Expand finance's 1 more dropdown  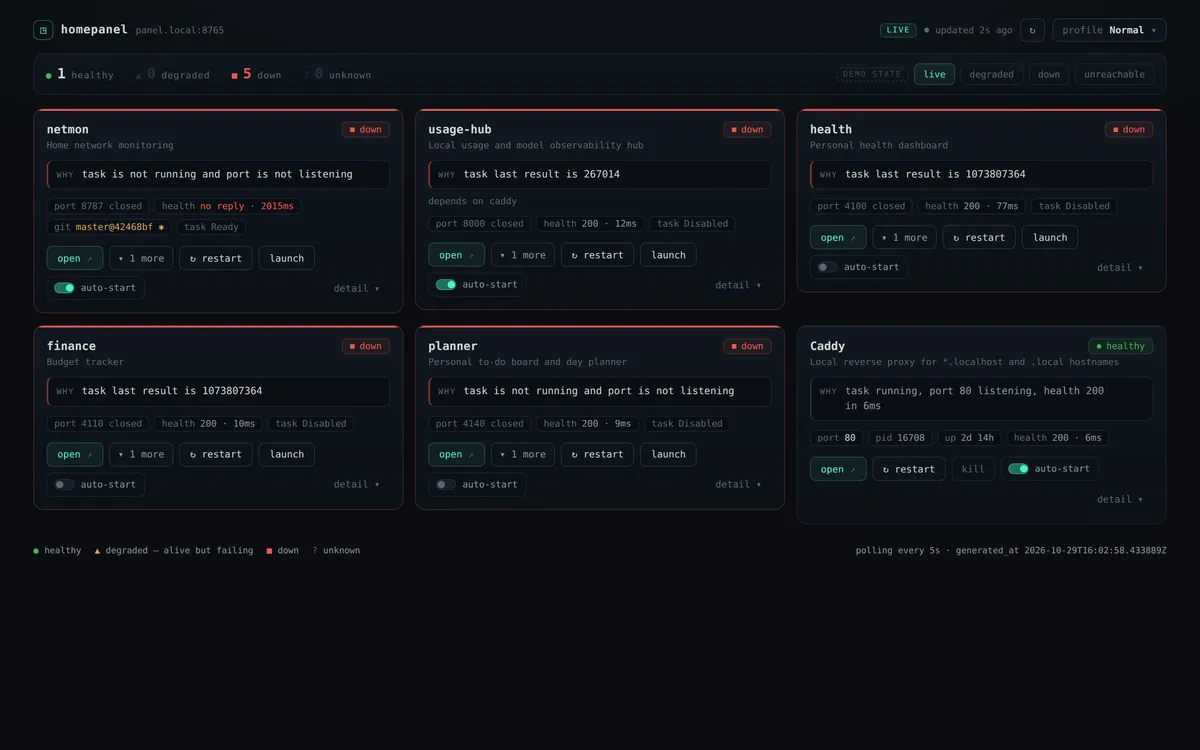pyautogui.click(x=141, y=454)
